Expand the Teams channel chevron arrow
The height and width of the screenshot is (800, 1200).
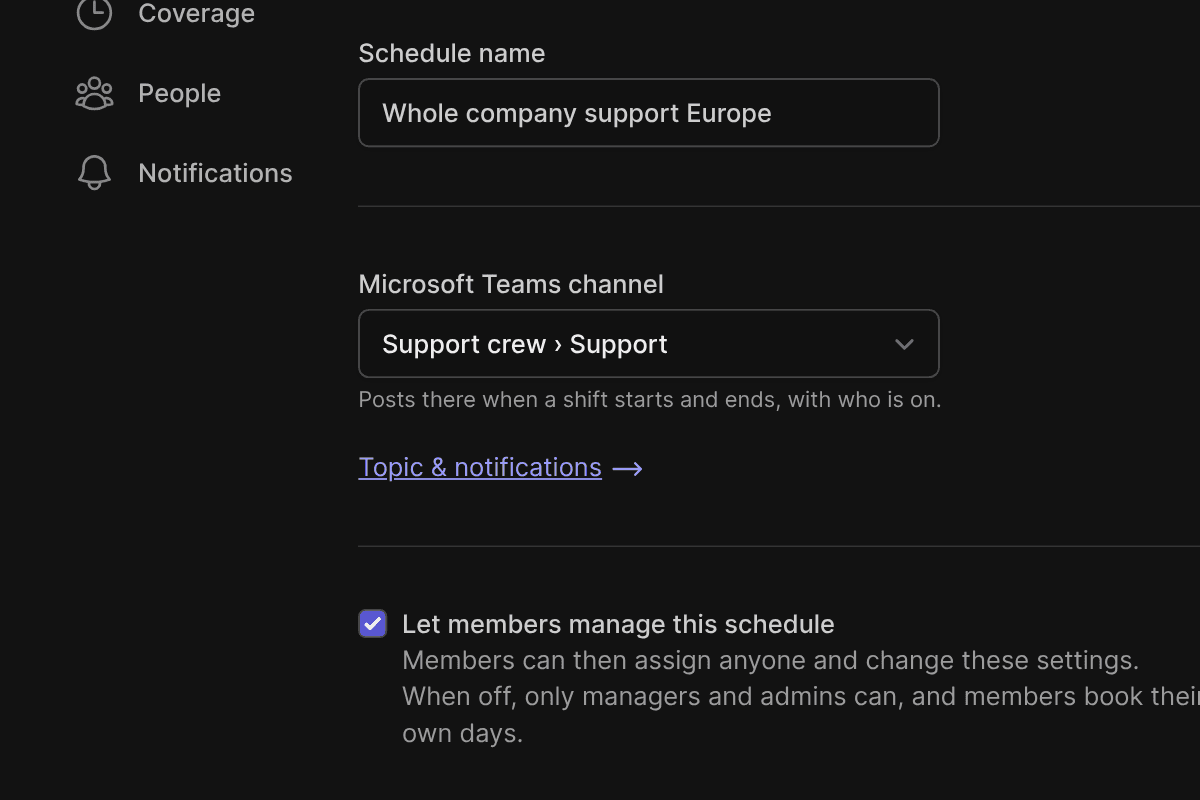904,344
